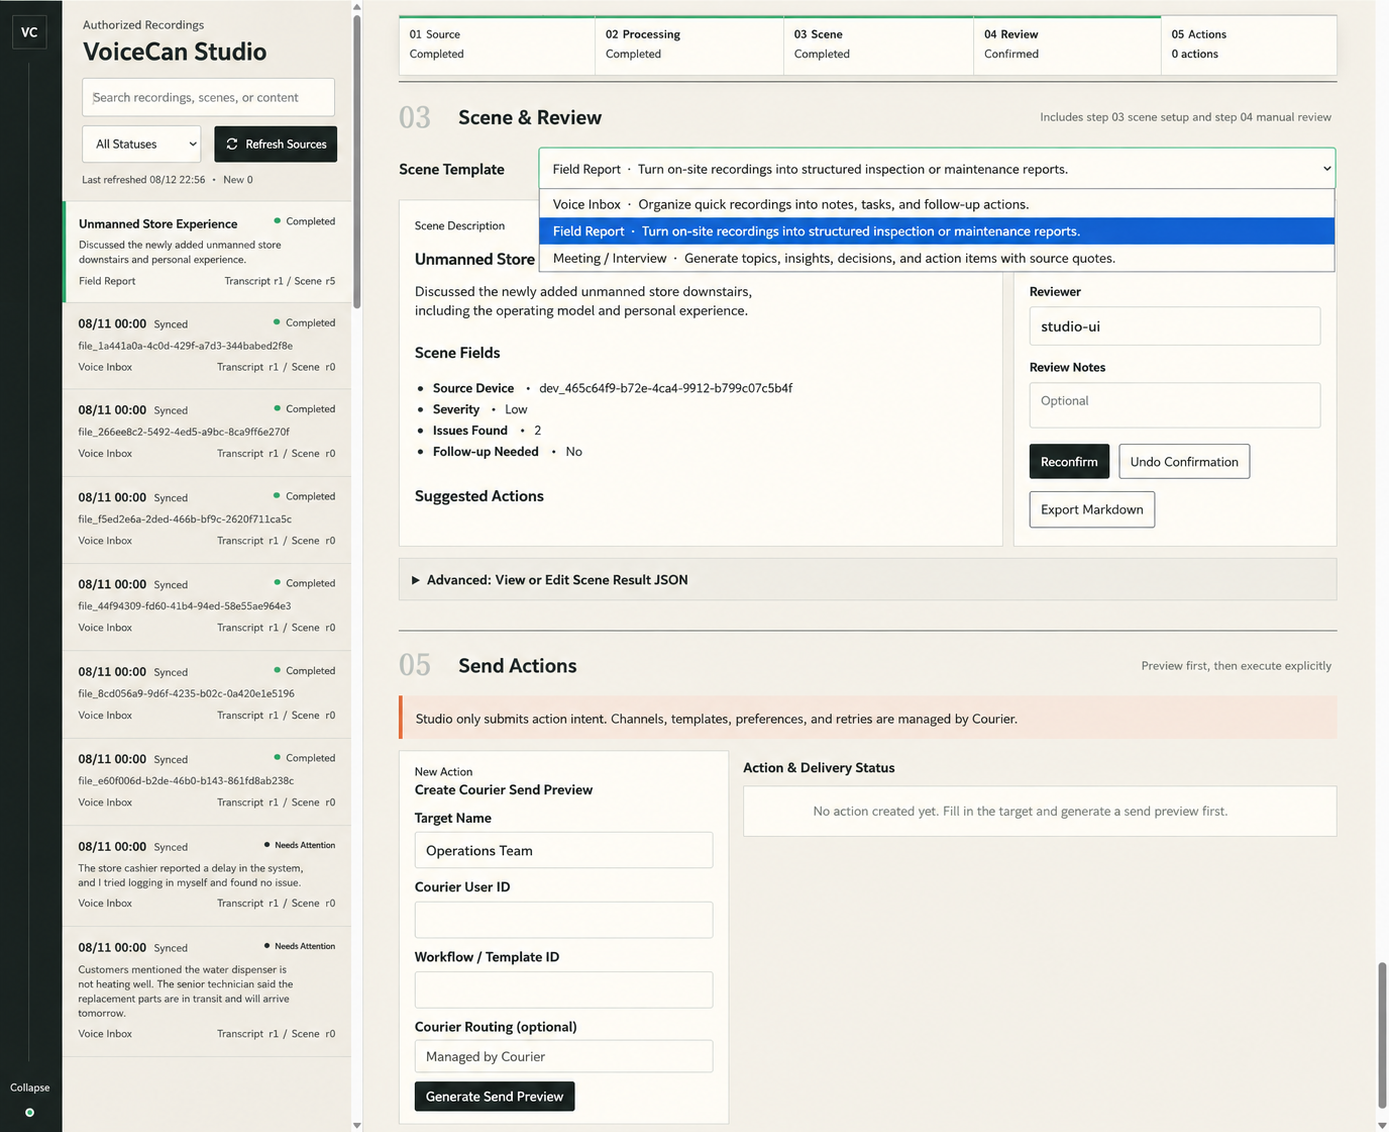
Task: Select recording file_e60f006d-b2de-46b0
Action: 207,781
